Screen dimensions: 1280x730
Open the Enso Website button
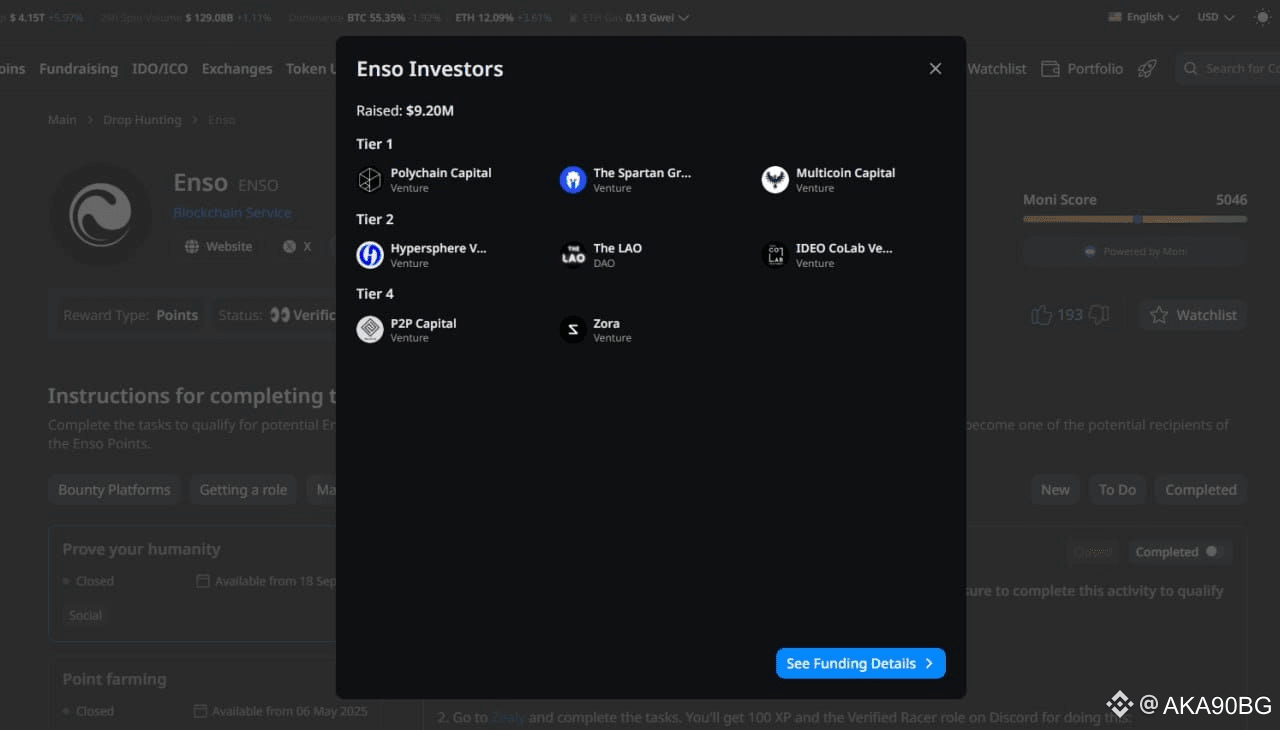(218, 246)
